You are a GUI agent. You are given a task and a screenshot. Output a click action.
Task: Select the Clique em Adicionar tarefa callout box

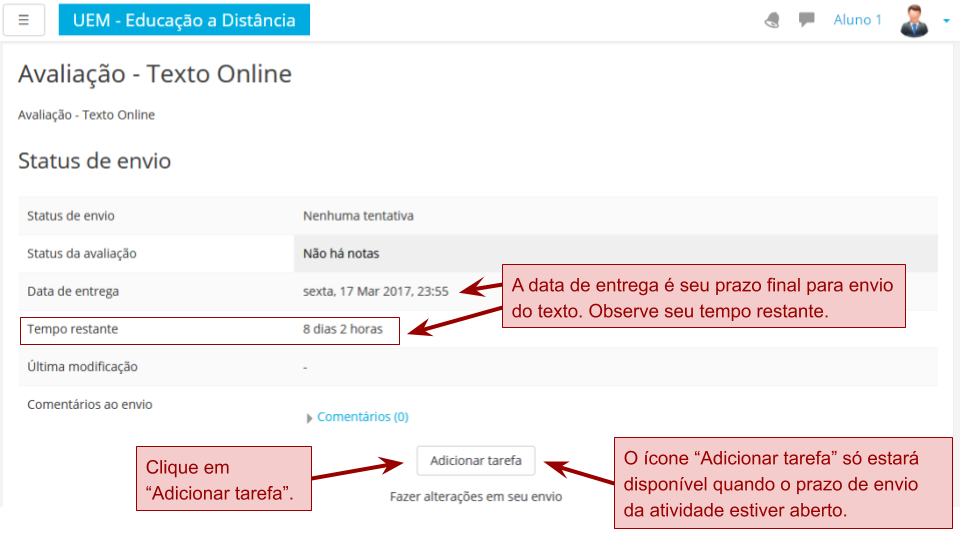(223, 479)
